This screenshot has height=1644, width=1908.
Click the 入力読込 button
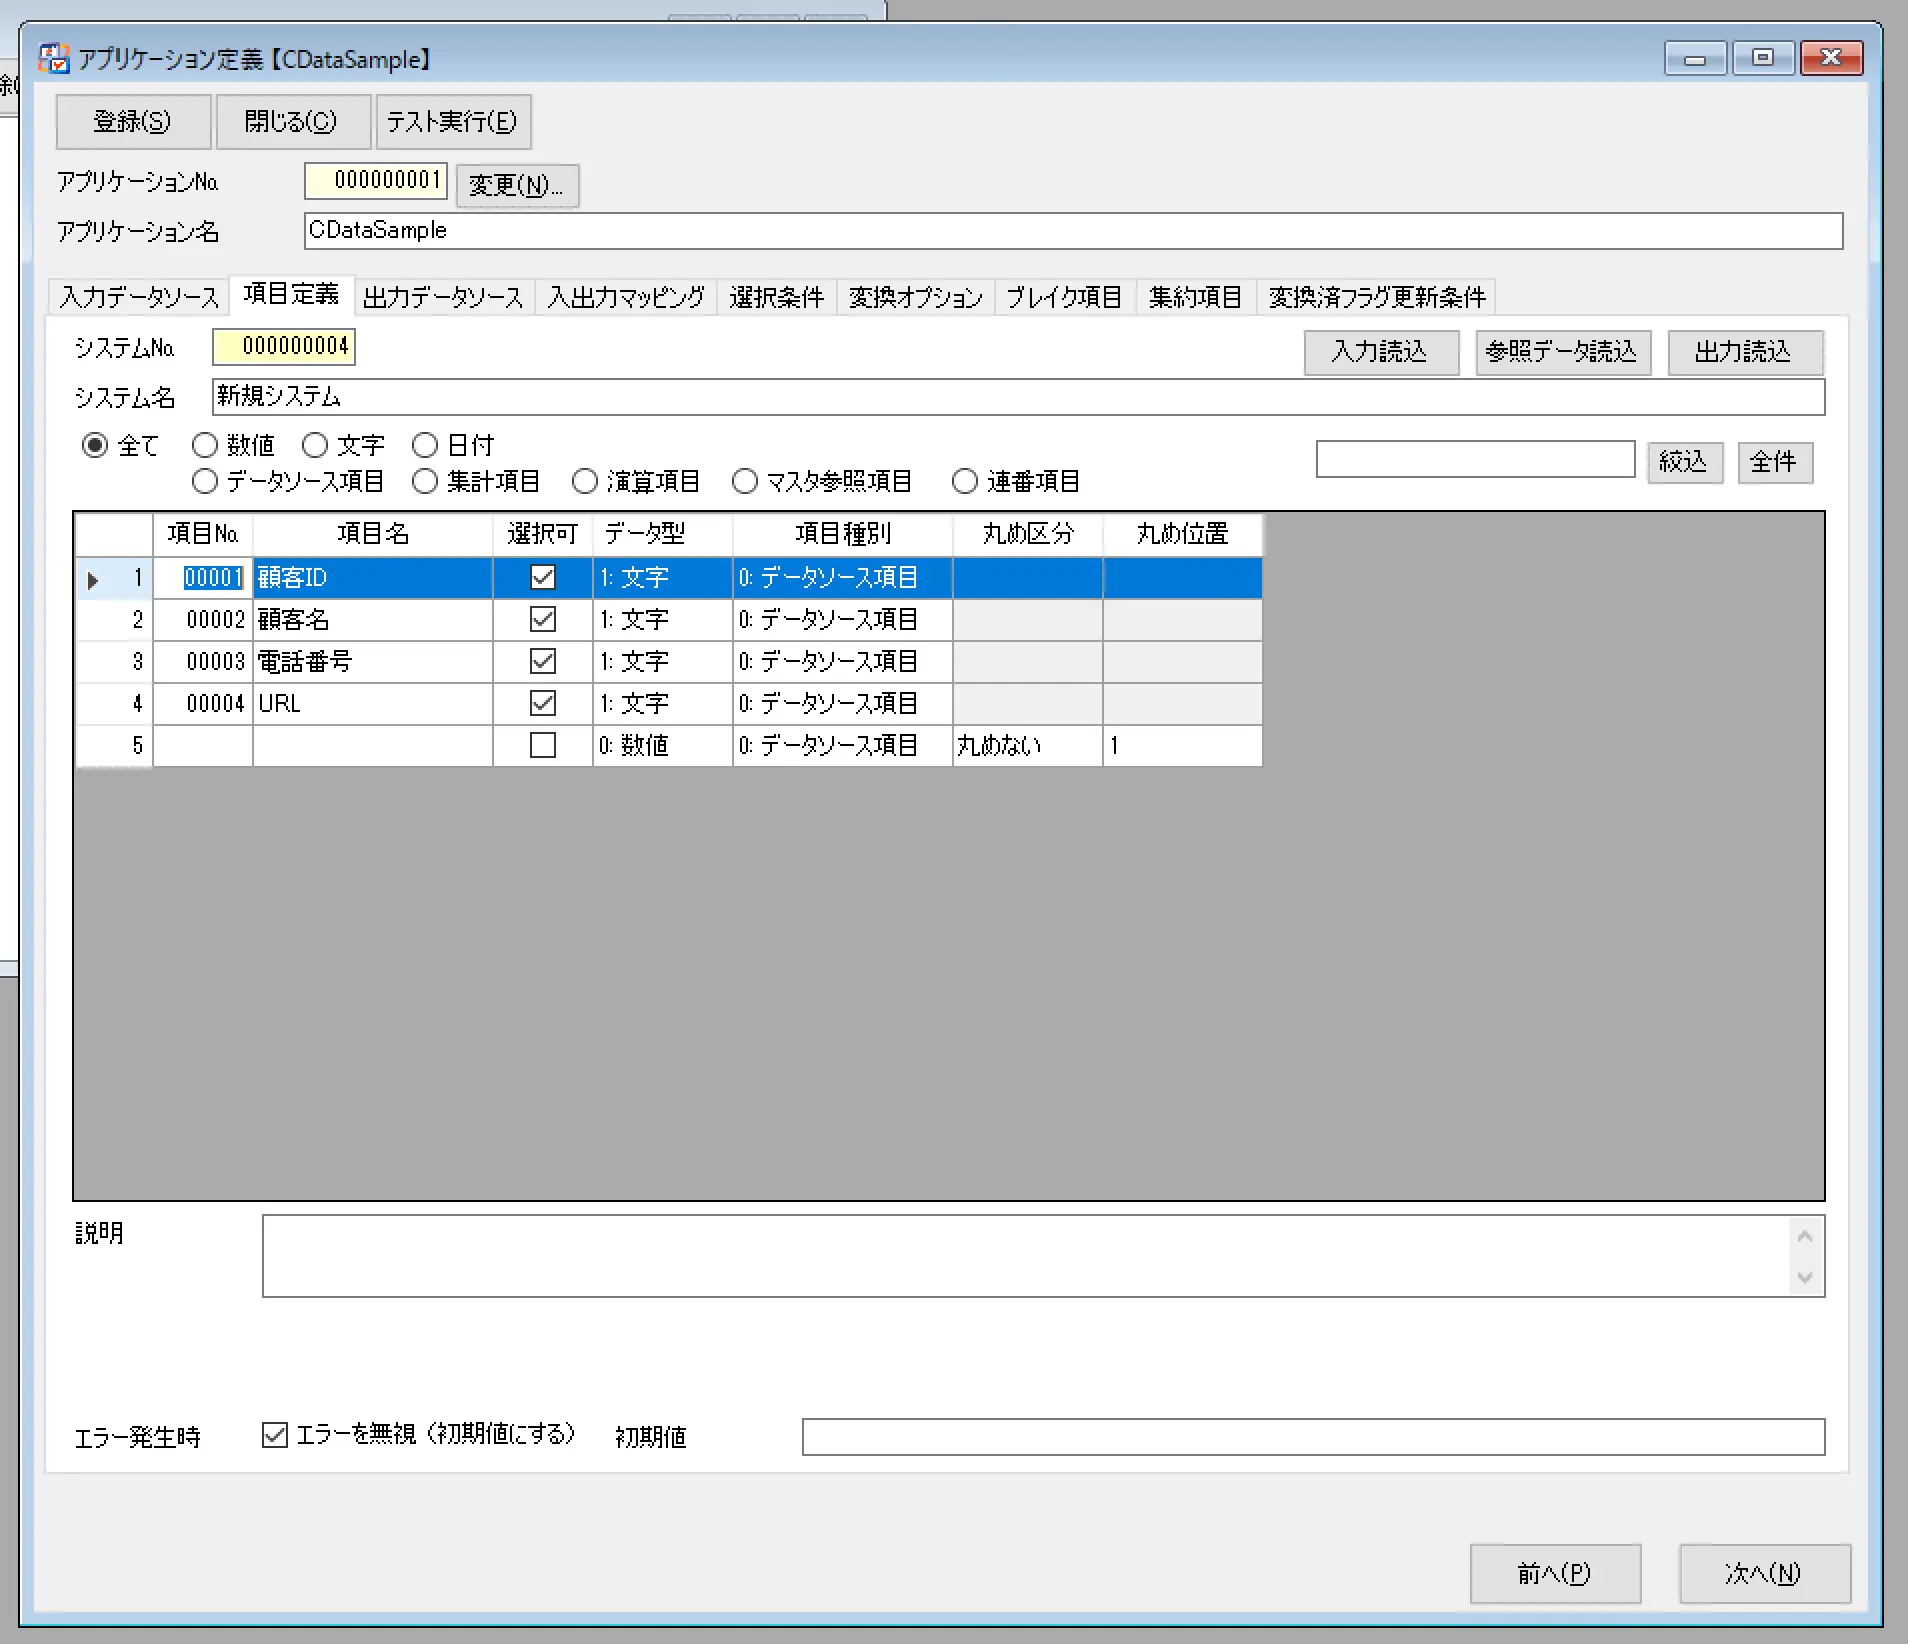click(x=1381, y=352)
